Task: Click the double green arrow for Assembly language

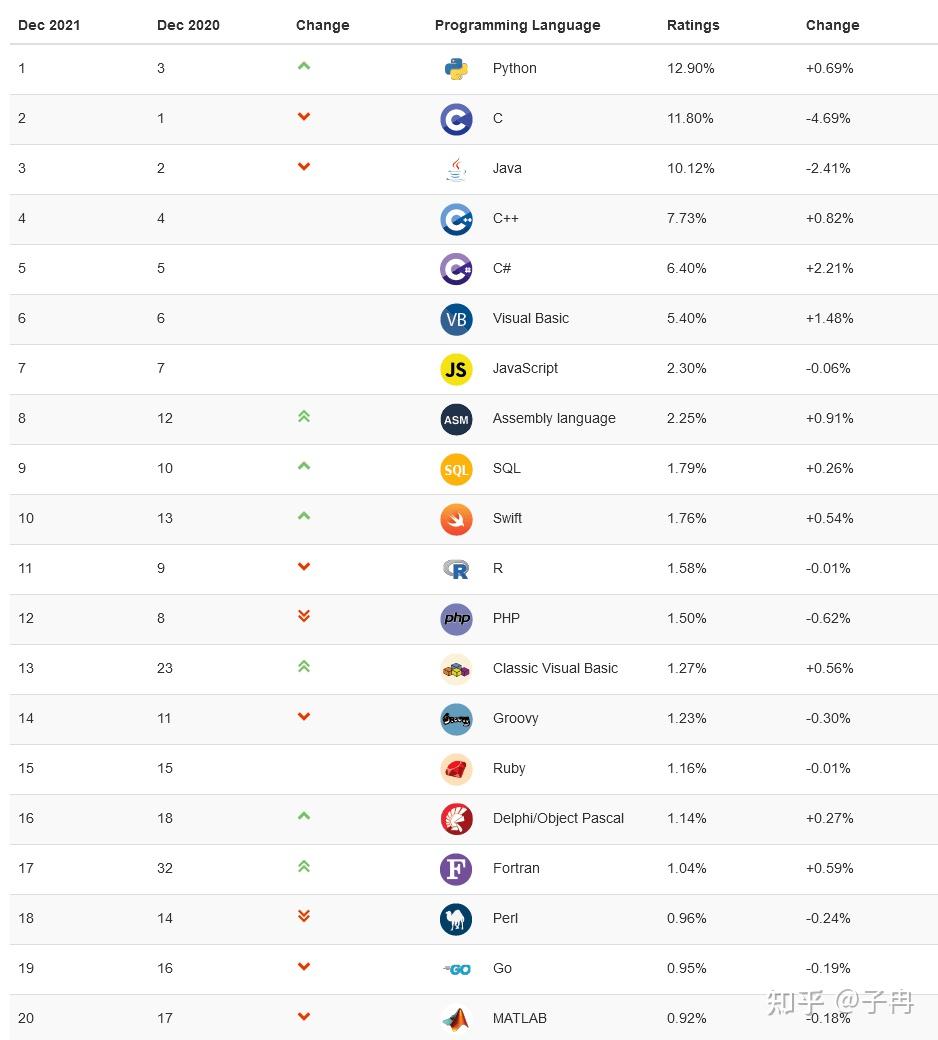Action: tap(304, 416)
